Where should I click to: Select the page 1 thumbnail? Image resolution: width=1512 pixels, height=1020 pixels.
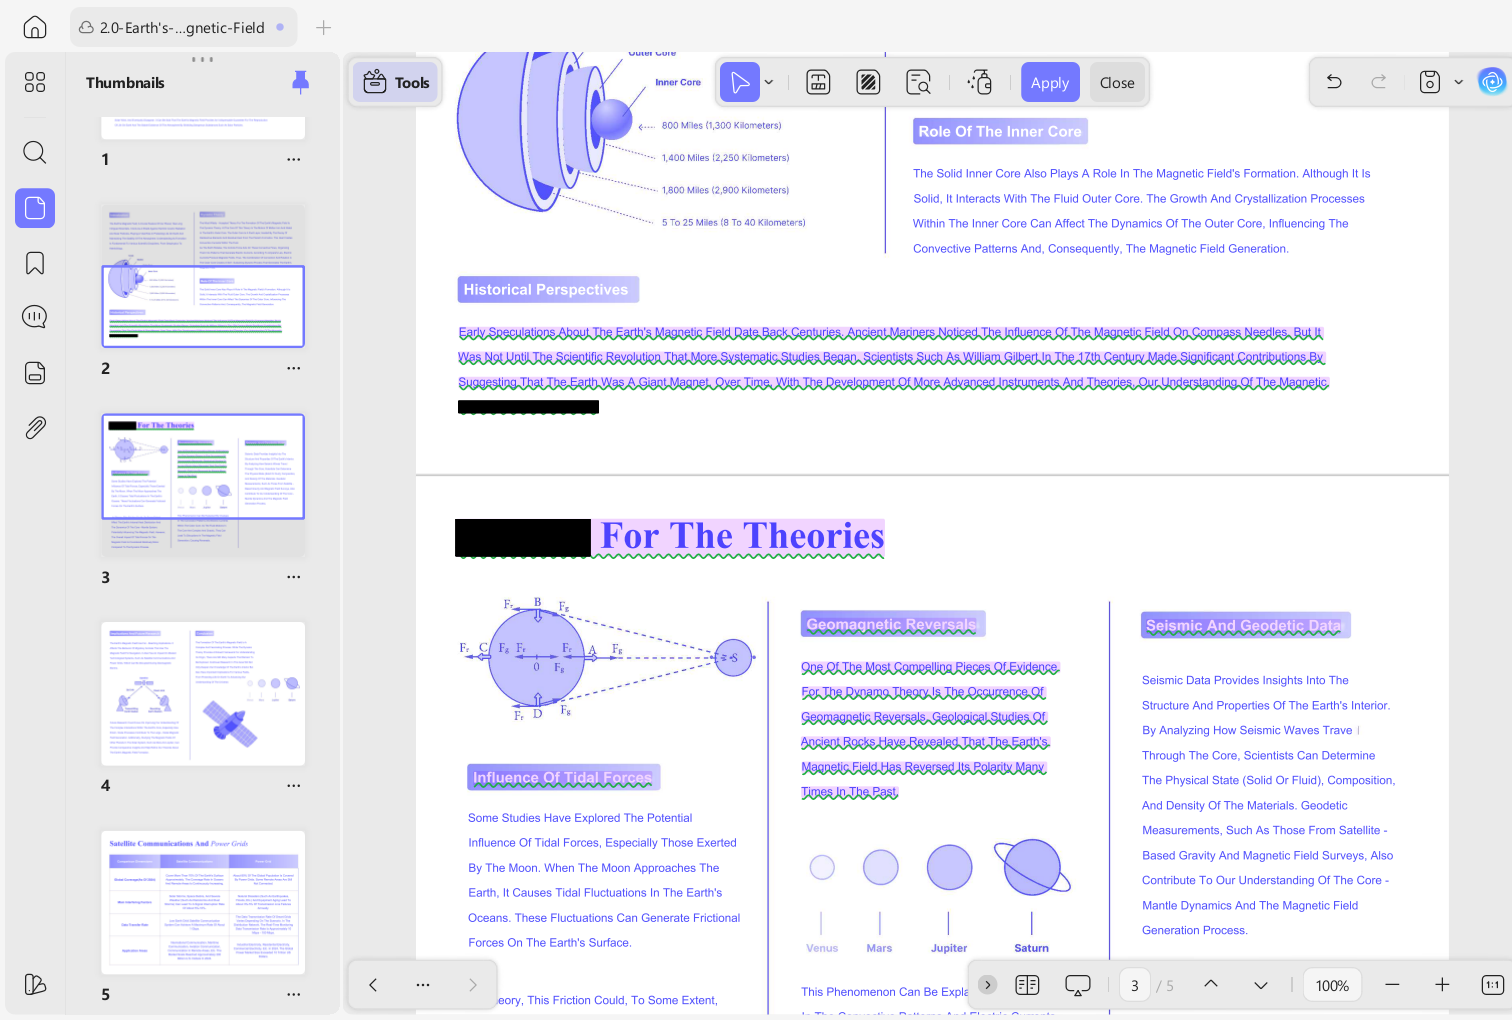click(203, 128)
